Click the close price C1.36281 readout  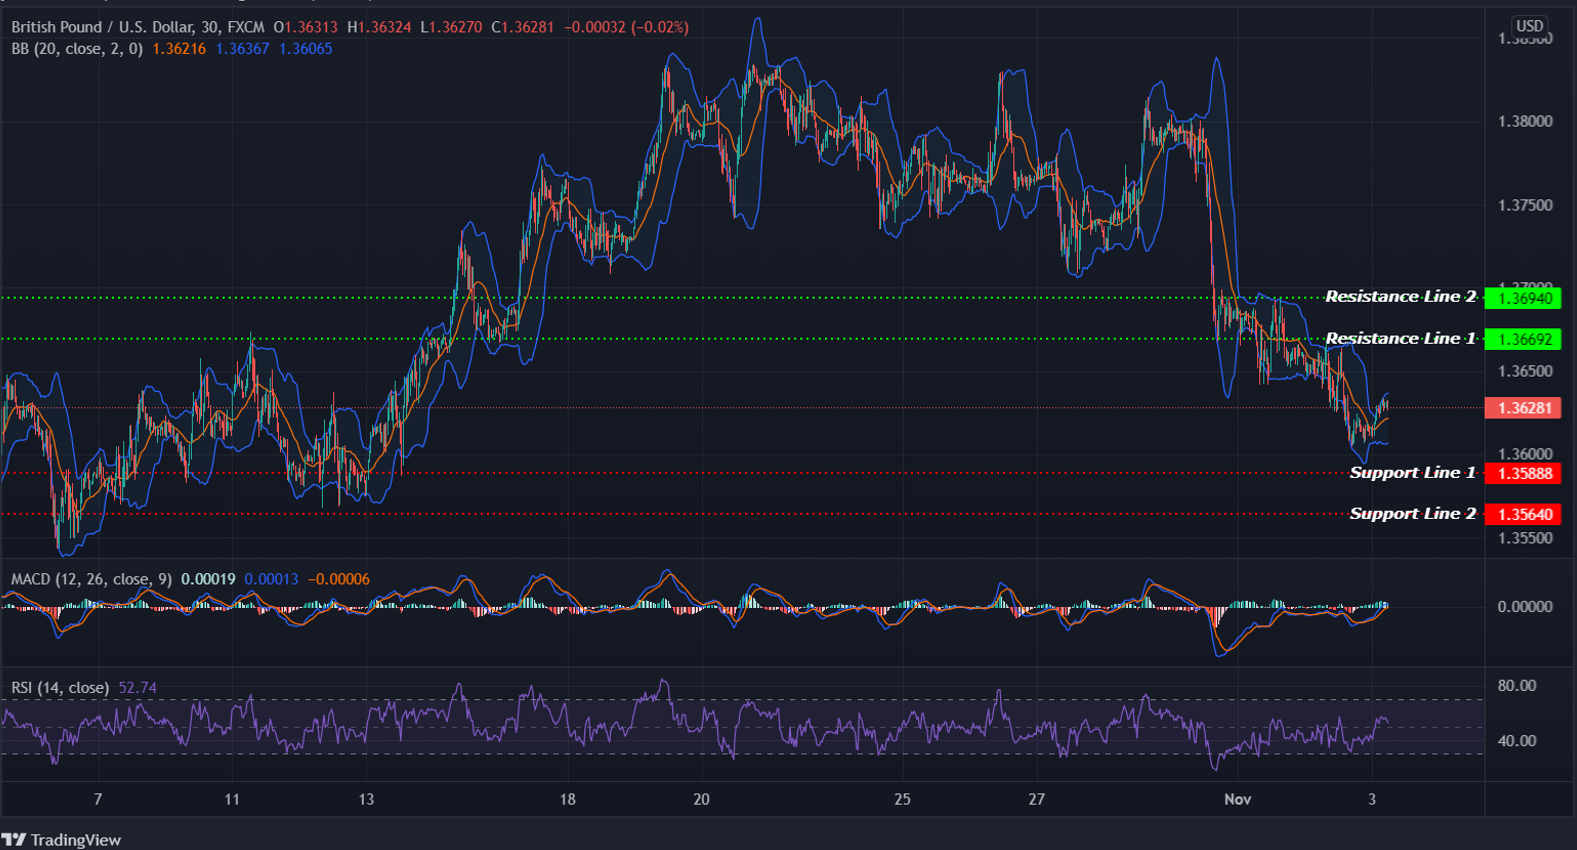click(x=522, y=27)
